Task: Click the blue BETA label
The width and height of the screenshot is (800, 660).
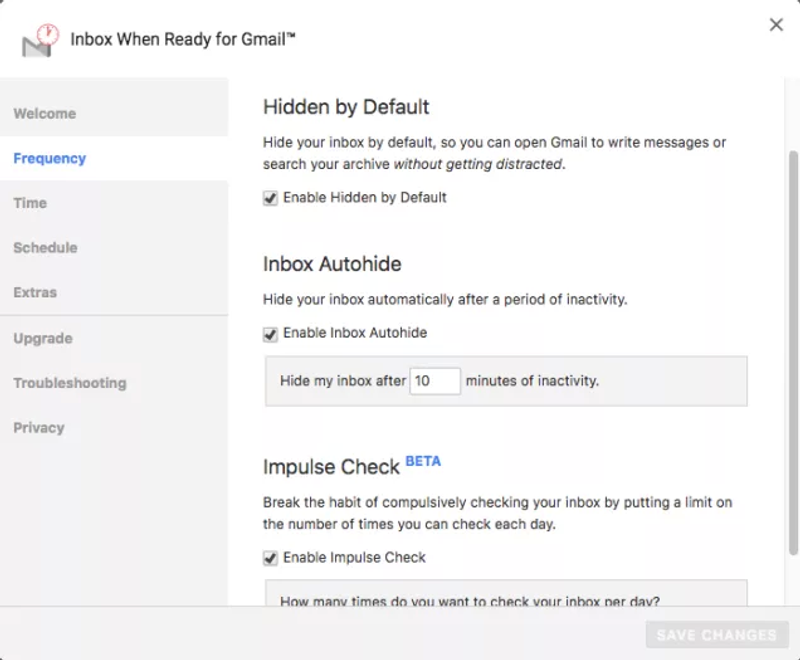Action: click(x=423, y=462)
